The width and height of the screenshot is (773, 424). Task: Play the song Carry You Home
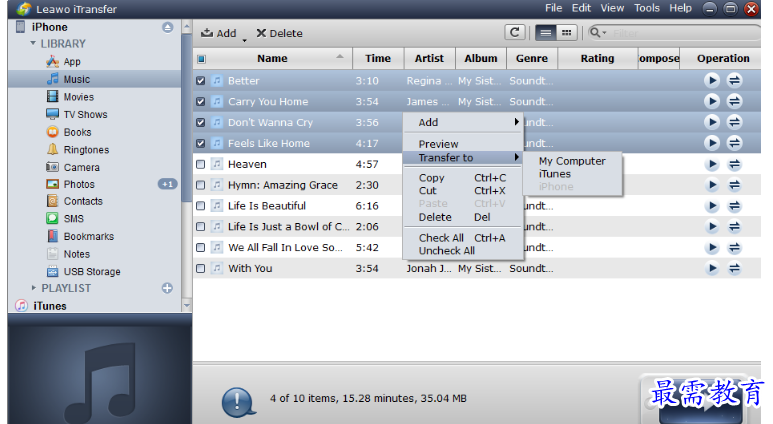(x=712, y=101)
